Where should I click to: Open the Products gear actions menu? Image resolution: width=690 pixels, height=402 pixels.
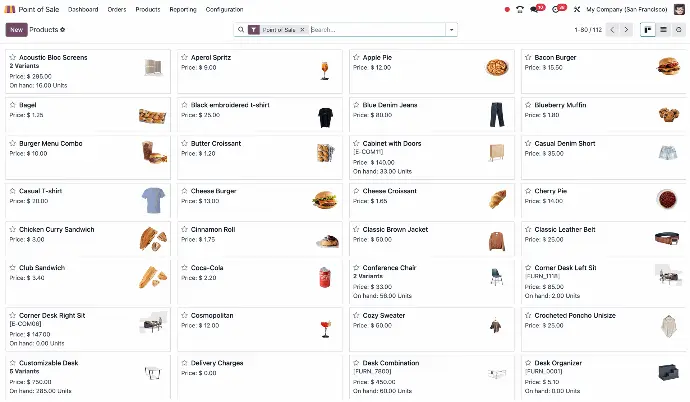tap(63, 30)
